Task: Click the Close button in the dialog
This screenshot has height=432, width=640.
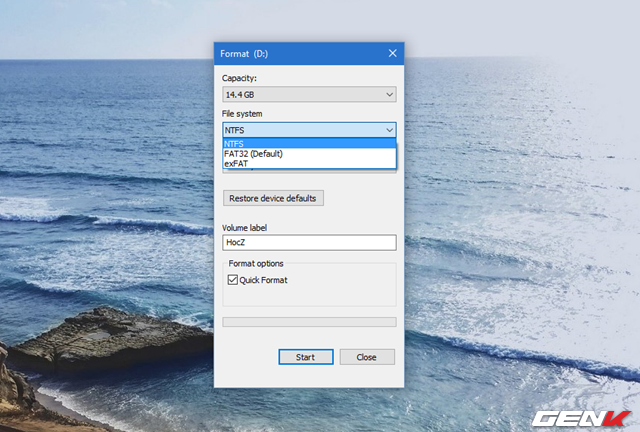Action: 367,357
